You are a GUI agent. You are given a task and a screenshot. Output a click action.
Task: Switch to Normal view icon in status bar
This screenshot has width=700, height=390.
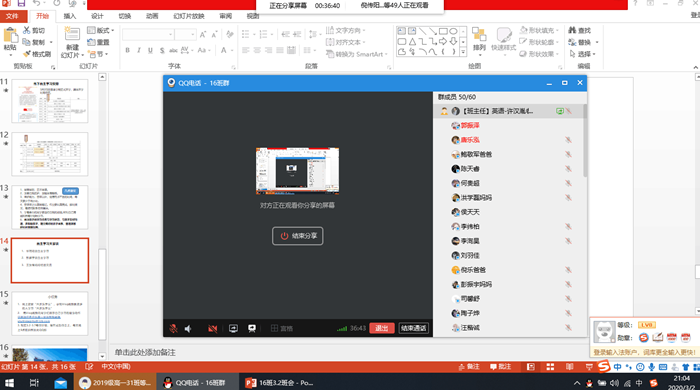pyautogui.click(x=531, y=367)
